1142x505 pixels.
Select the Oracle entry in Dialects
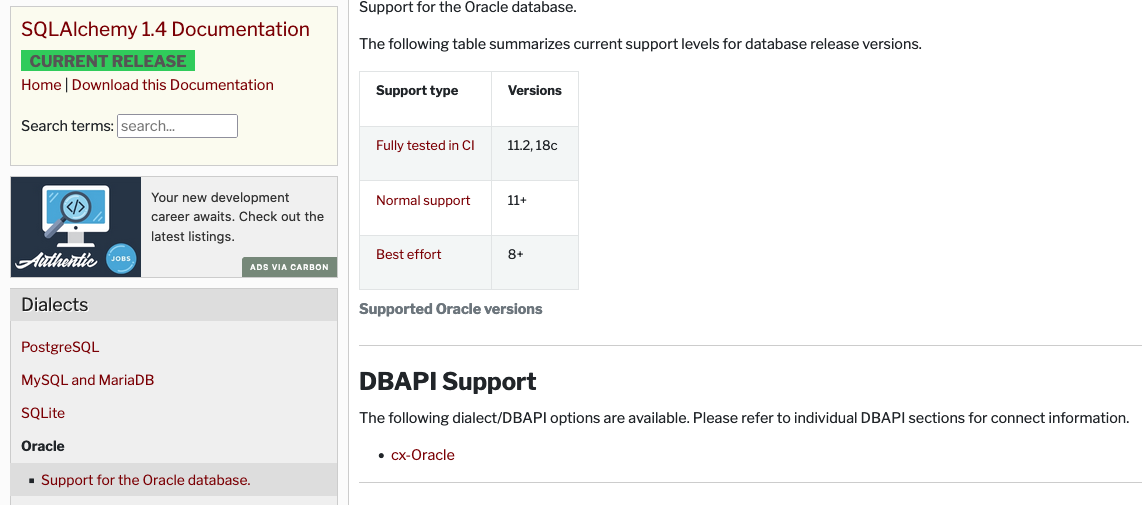(43, 445)
